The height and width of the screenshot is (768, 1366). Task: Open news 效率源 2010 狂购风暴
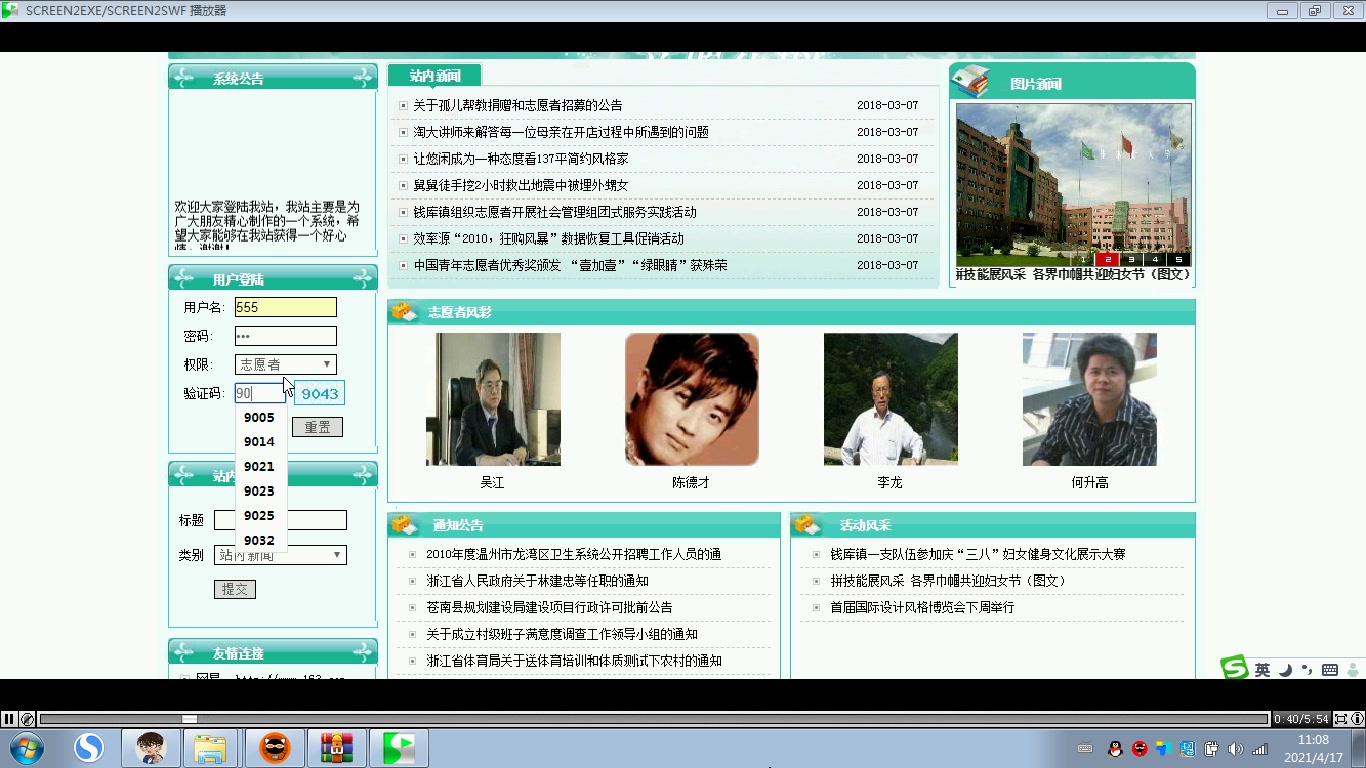pos(549,239)
